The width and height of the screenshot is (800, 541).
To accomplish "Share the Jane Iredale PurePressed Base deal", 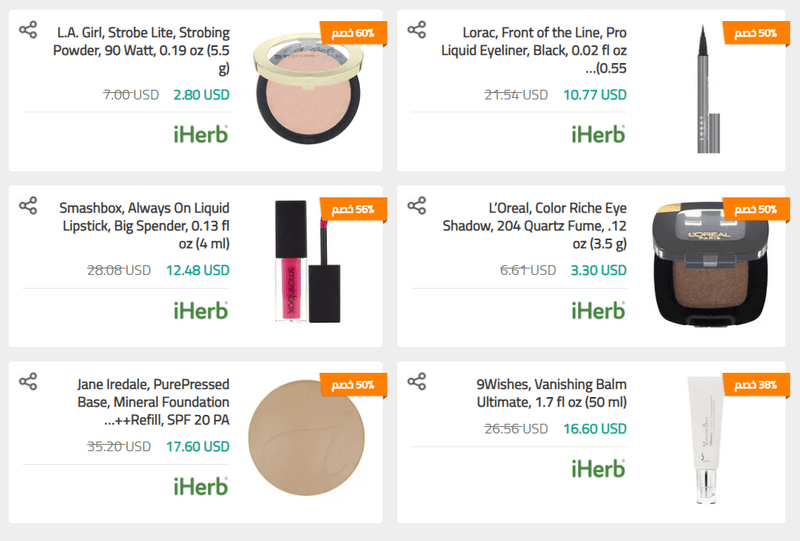I will pos(29,381).
